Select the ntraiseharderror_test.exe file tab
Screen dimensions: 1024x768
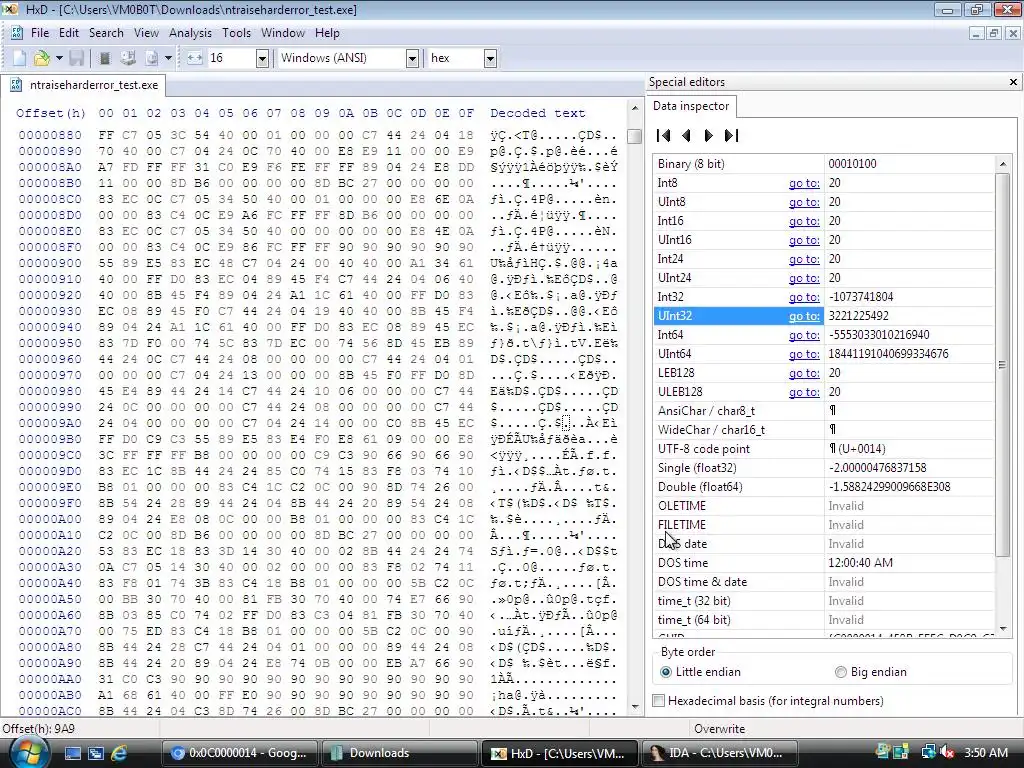coord(84,85)
